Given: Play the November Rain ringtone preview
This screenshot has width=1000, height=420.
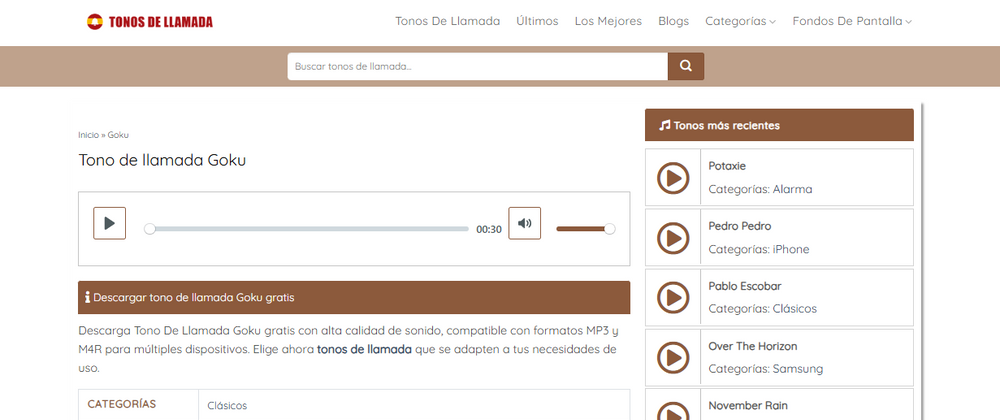Looking at the screenshot, I should (673, 411).
